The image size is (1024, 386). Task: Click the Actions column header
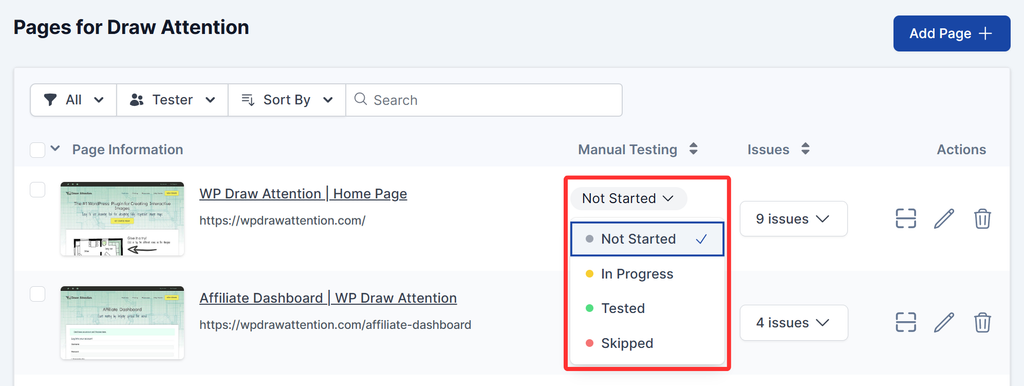coord(961,150)
